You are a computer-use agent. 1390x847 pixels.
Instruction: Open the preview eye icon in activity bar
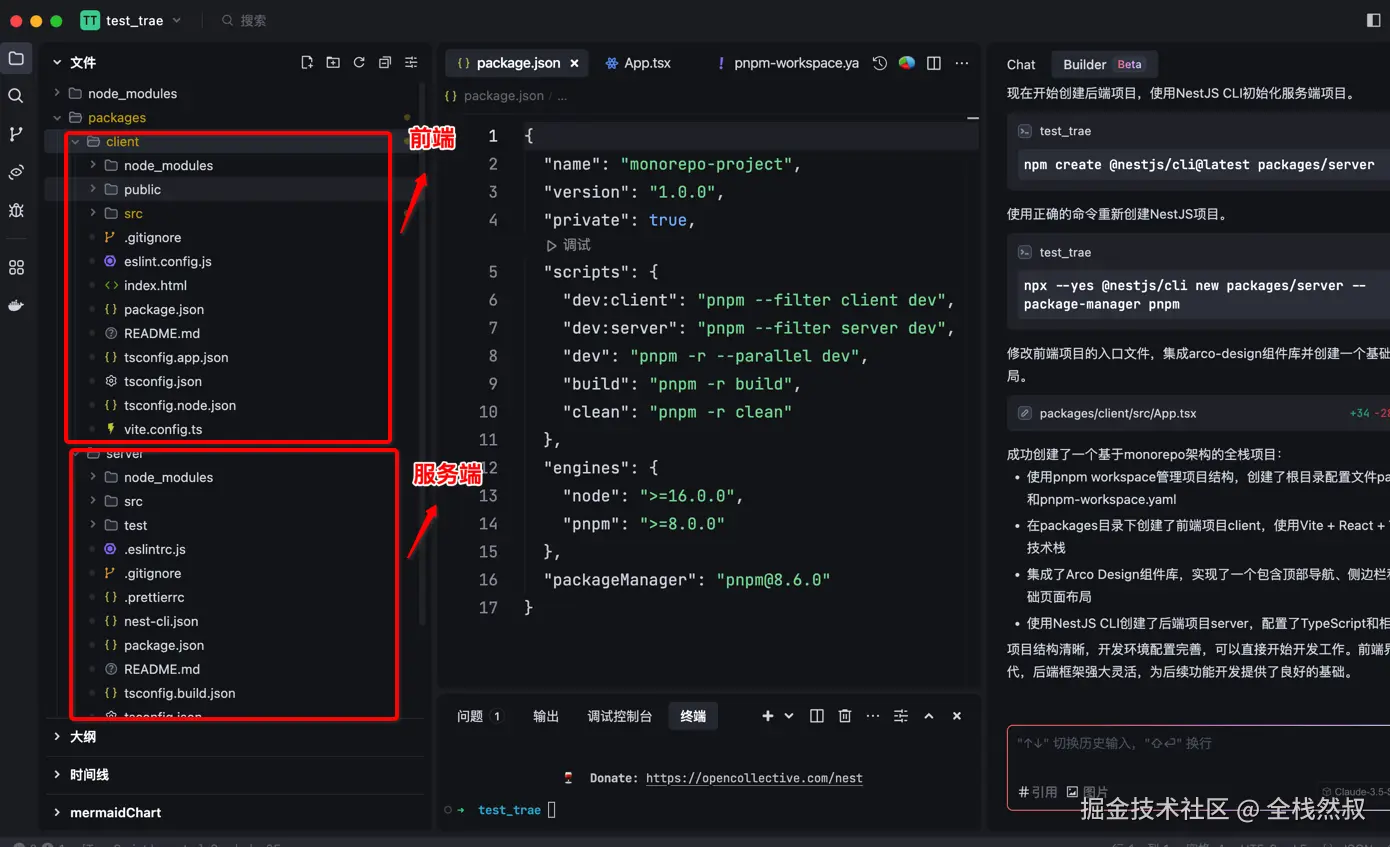(16, 172)
